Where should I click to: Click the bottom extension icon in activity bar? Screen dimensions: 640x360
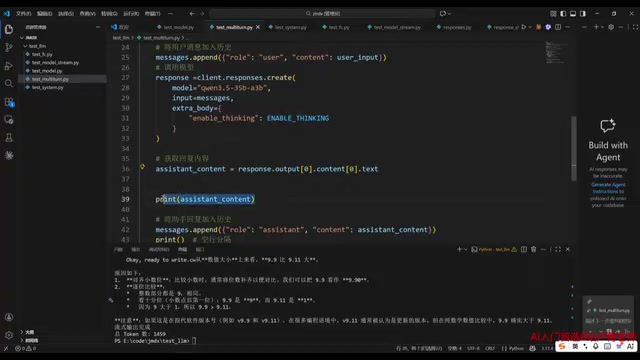click(x=9, y=156)
